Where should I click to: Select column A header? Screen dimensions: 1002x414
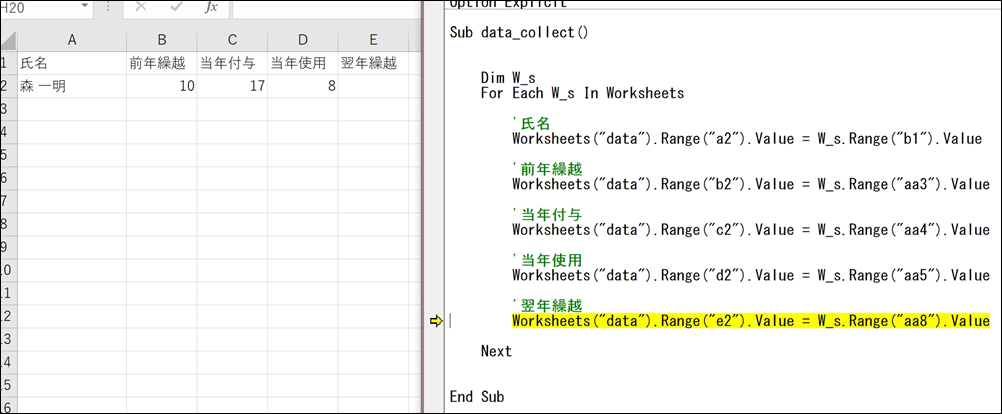pyautogui.click(x=71, y=39)
